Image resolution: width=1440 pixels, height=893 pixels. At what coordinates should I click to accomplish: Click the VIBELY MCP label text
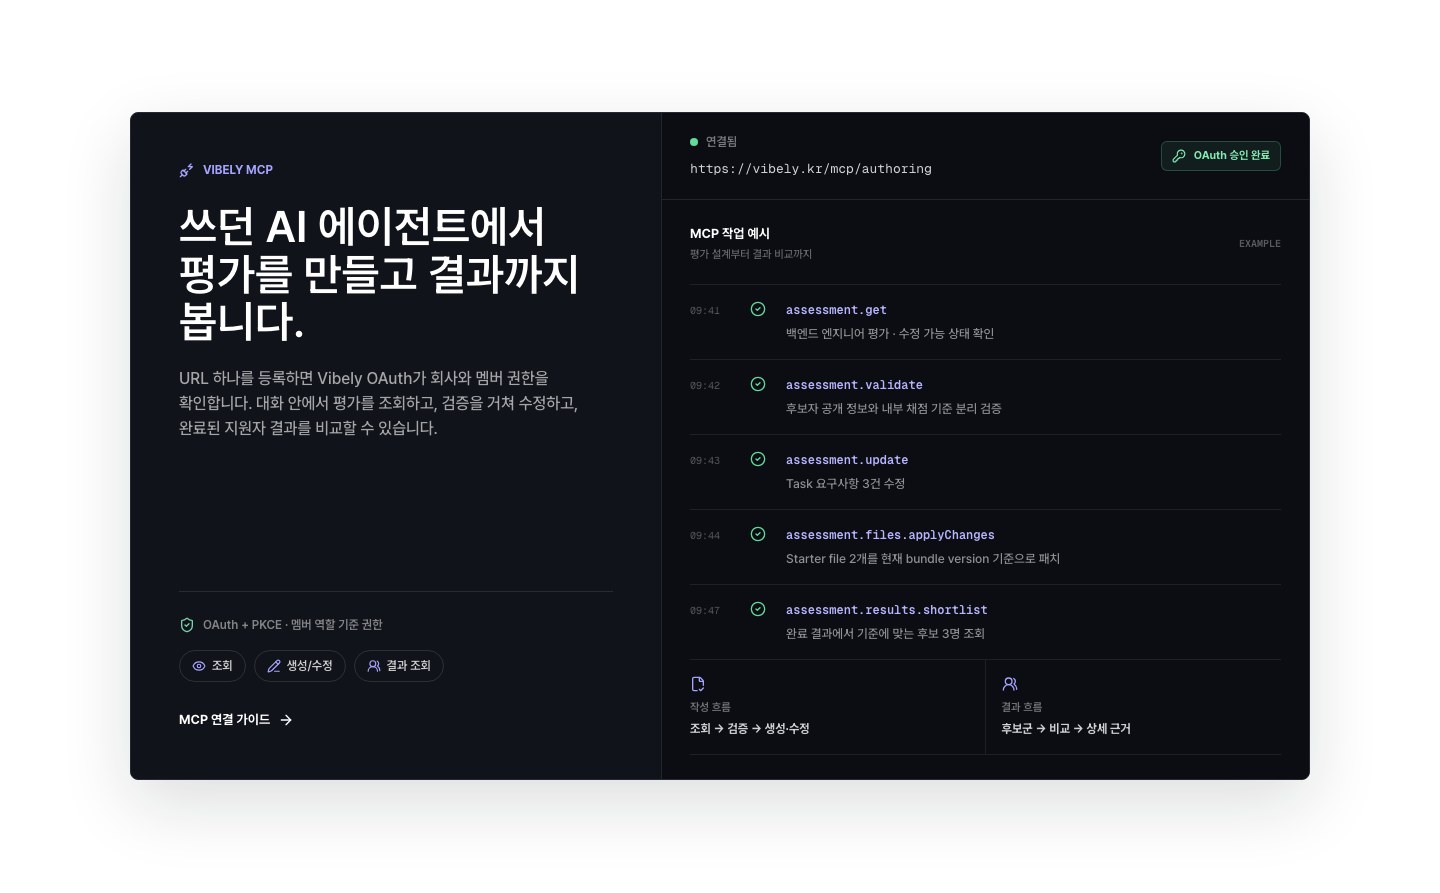(x=238, y=170)
